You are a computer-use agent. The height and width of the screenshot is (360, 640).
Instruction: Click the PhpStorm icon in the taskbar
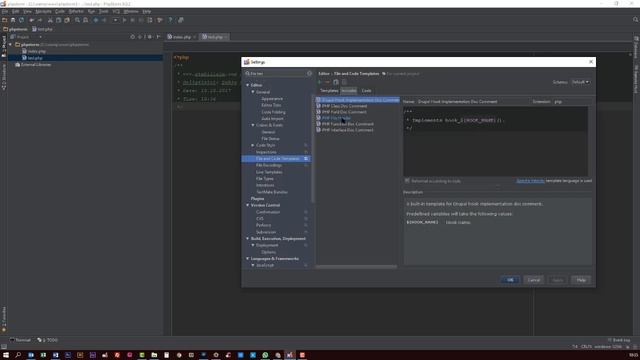[x=290, y=355]
